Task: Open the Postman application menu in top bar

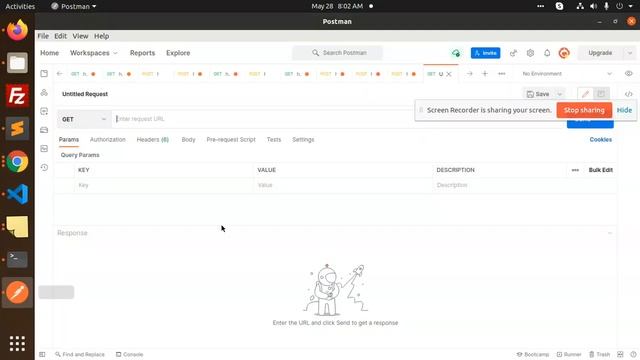Action: 74,6
